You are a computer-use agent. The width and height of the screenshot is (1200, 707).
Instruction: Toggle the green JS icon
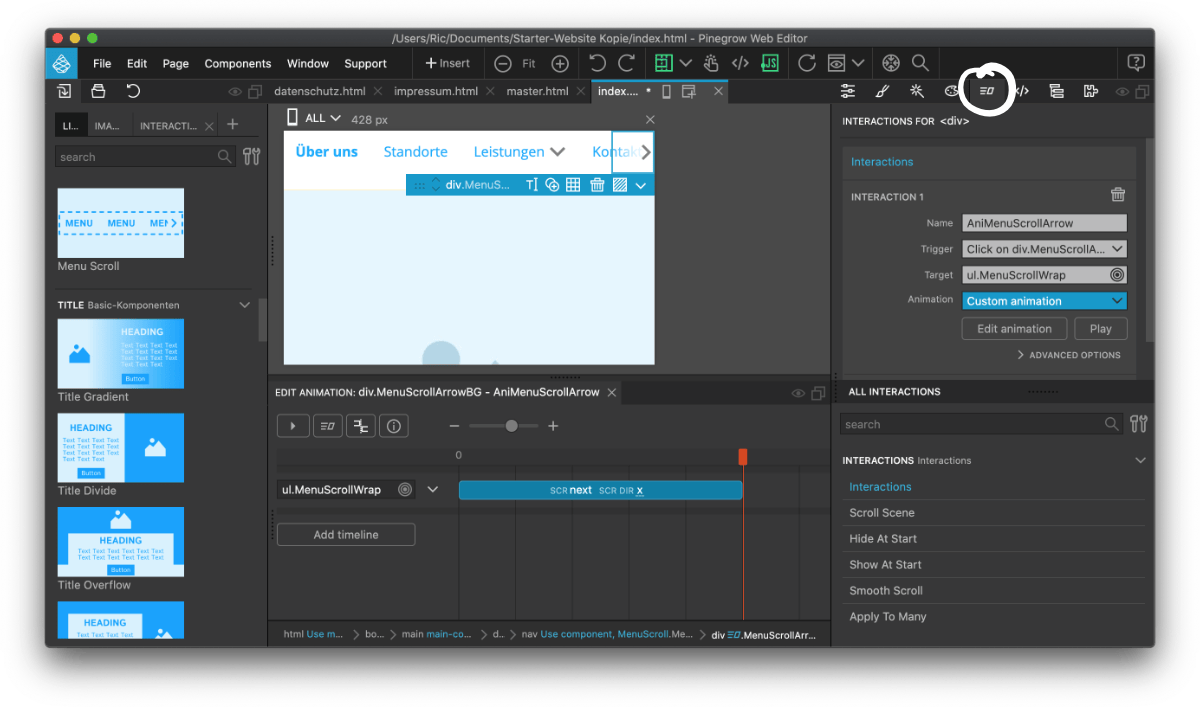770,63
